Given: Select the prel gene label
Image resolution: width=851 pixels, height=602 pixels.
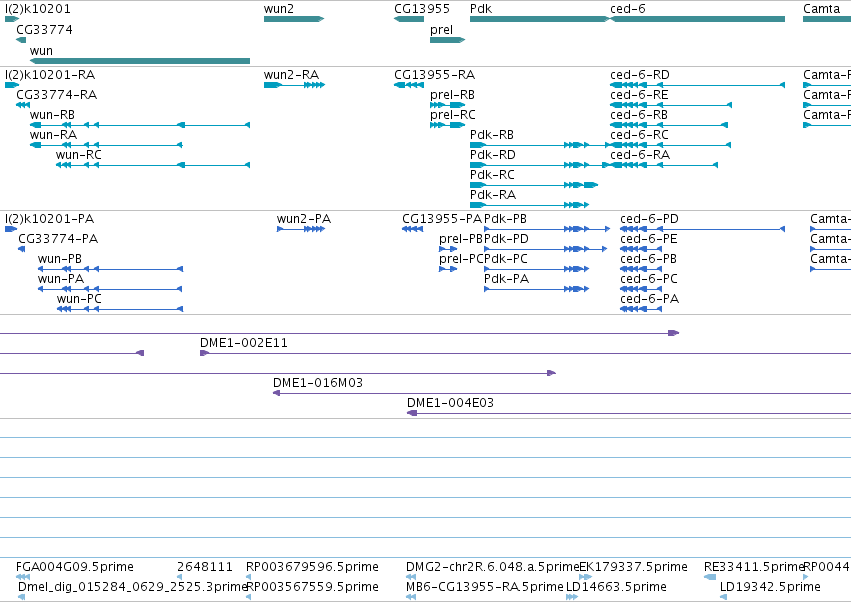Looking at the screenshot, I should point(441,30).
